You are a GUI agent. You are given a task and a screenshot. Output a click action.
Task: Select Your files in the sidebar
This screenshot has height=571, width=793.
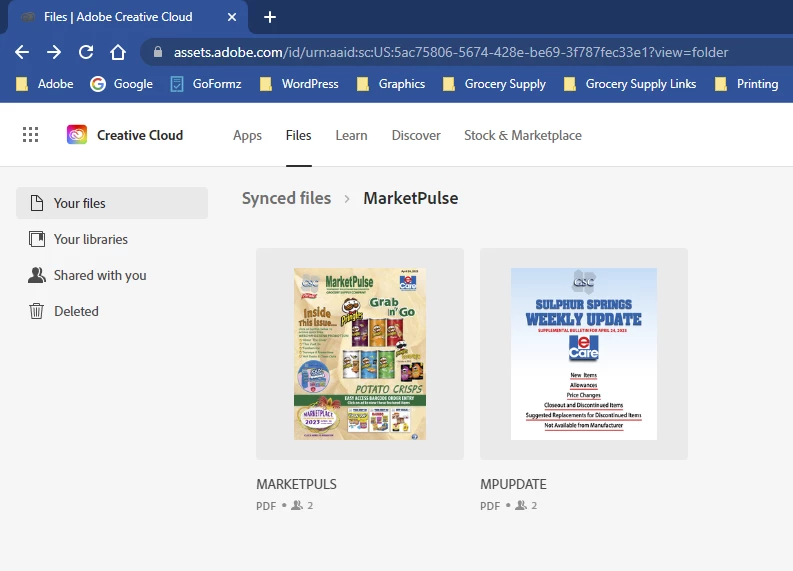112,203
